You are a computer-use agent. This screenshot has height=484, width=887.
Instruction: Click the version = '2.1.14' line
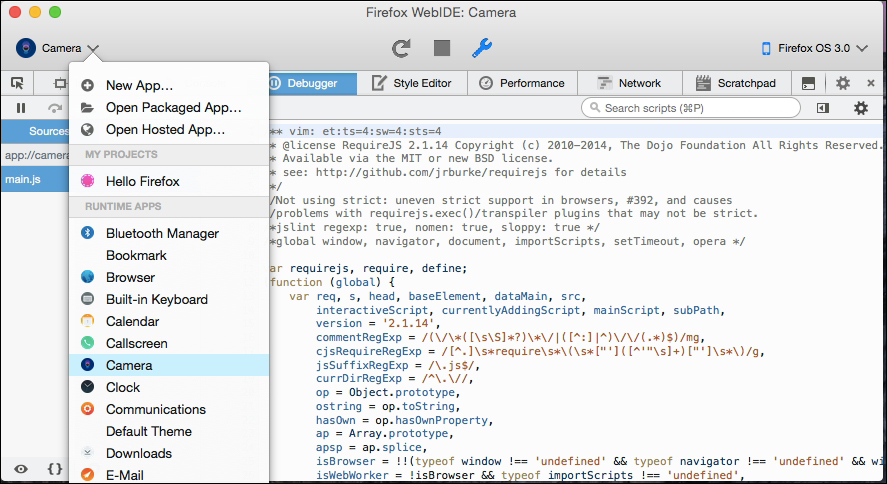[378, 323]
